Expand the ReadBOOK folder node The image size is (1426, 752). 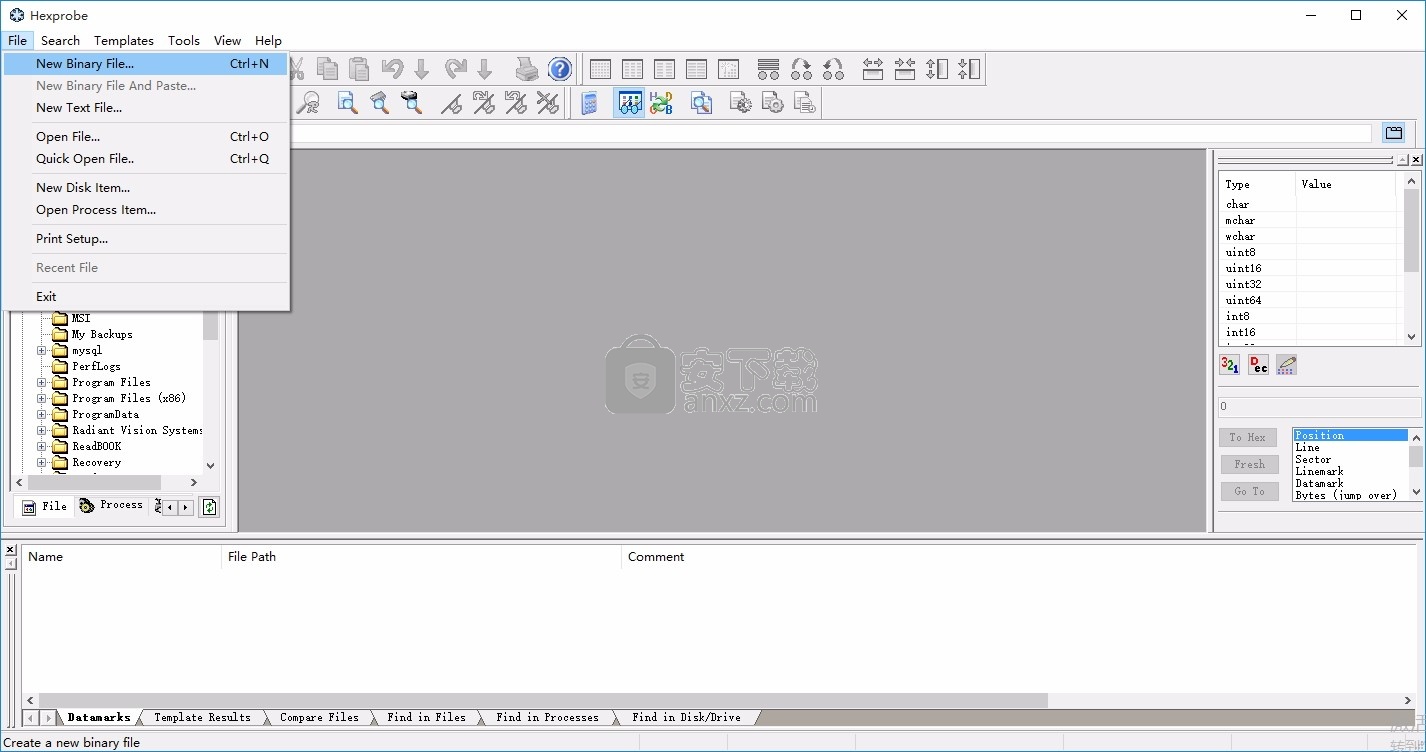[42, 447]
